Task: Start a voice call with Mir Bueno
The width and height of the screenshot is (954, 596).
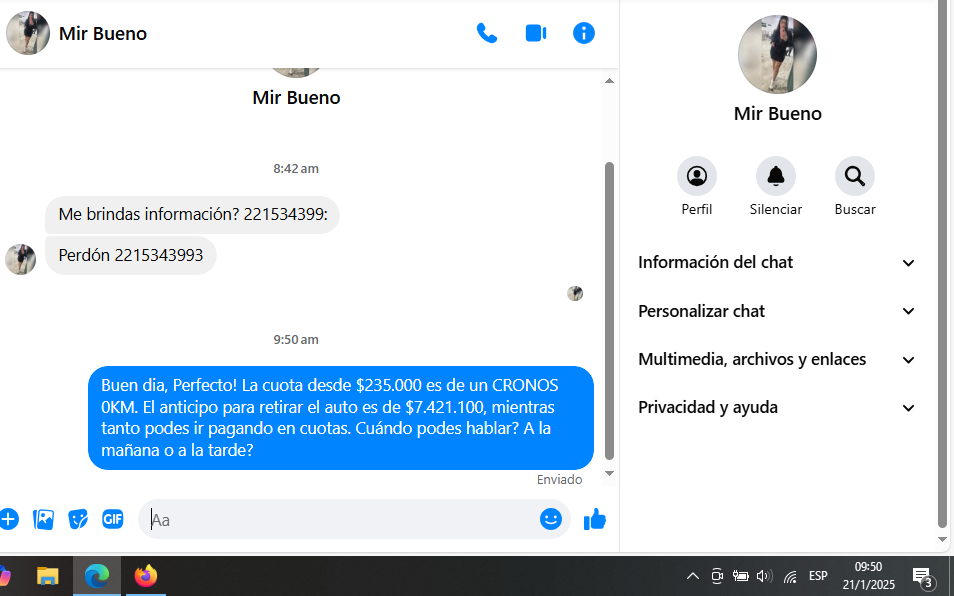Action: click(x=487, y=33)
